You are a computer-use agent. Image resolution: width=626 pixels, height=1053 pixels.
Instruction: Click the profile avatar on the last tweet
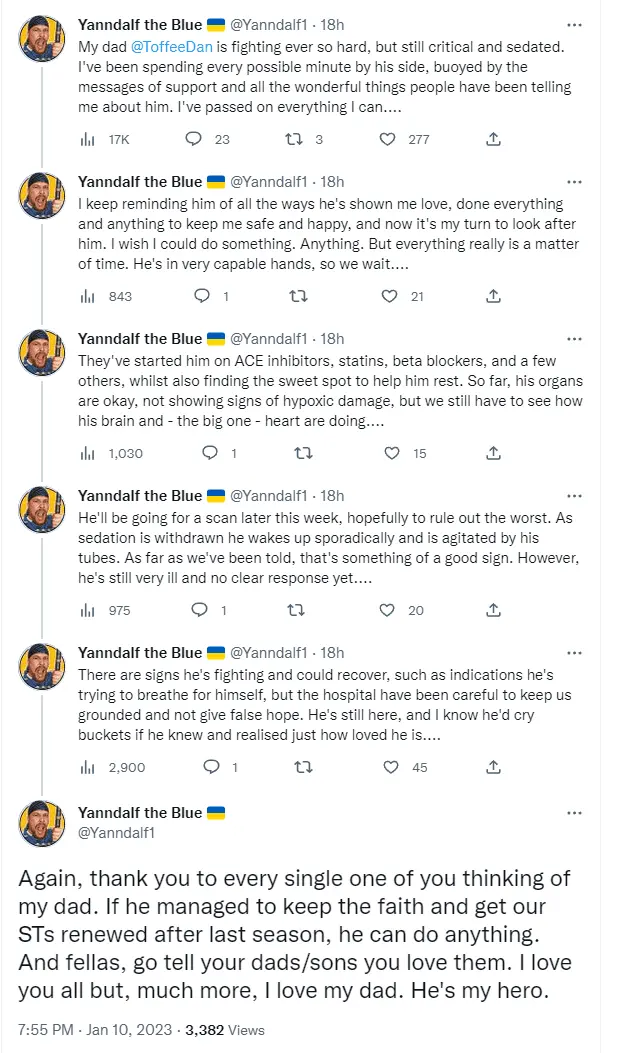click(43, 823)
